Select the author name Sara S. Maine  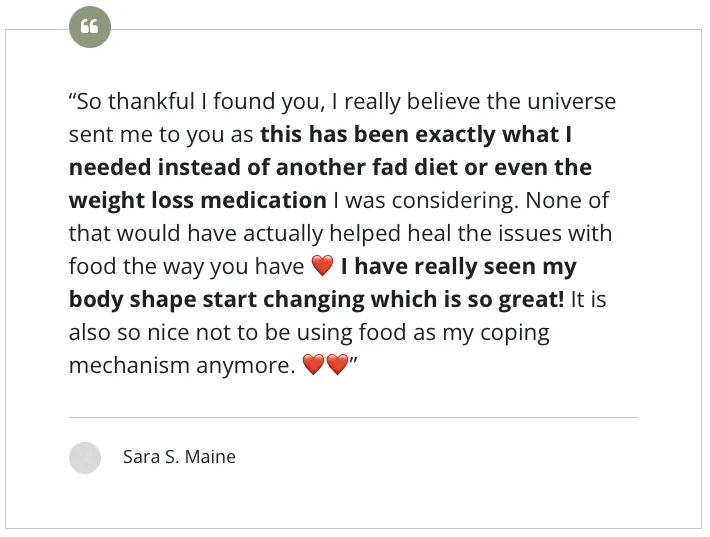(179, 457)
